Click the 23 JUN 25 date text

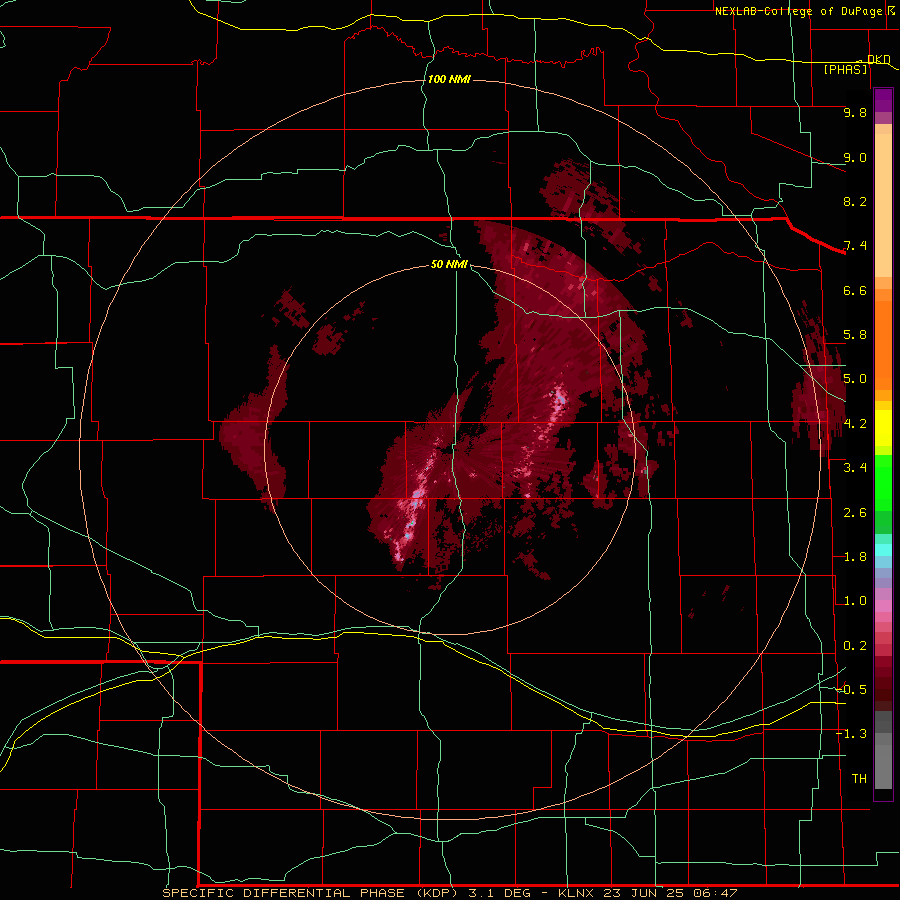click(x=641, y=893)
